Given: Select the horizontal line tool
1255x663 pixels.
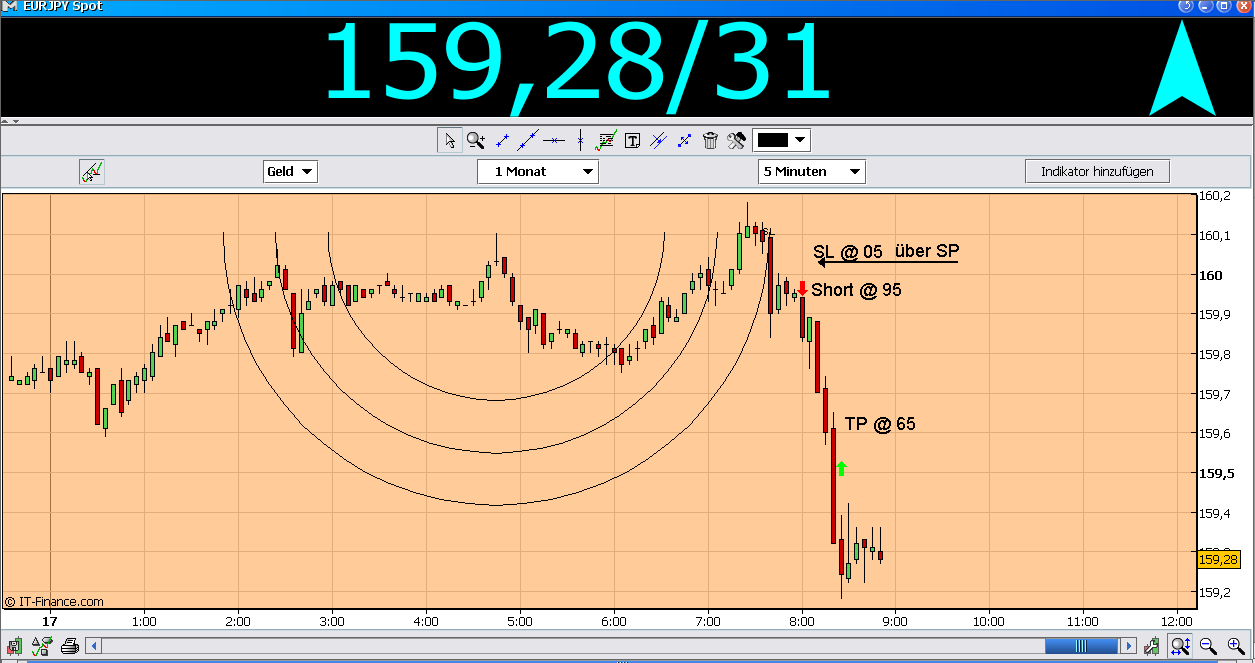Looking at the screenshot, I should (x=554, y=141).
